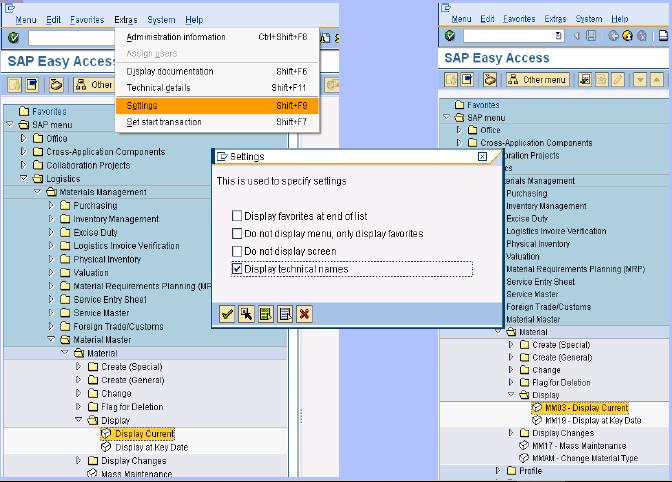Click Add to favorites icon, right window
Screen dimensions: 672x482
(585, 80)
